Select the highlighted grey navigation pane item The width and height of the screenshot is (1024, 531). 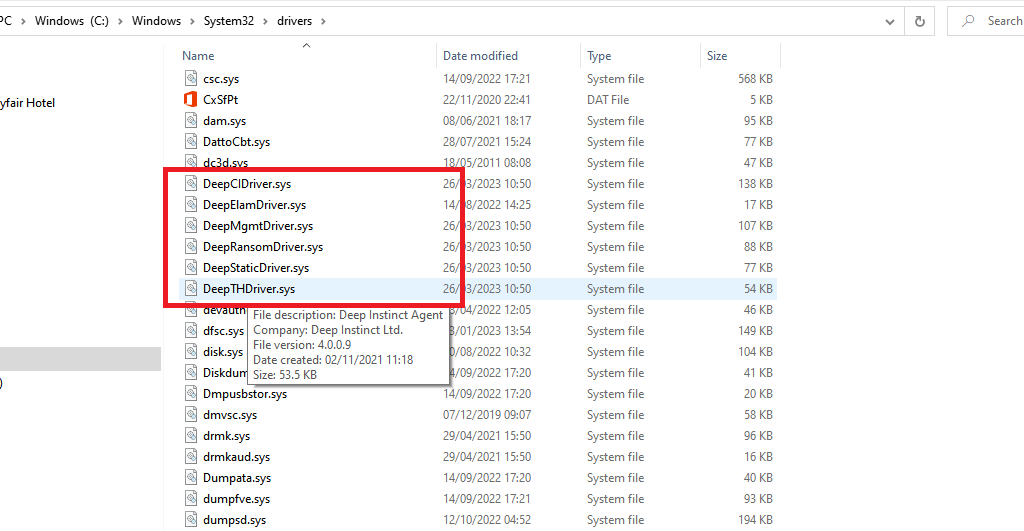click(80, 359)
